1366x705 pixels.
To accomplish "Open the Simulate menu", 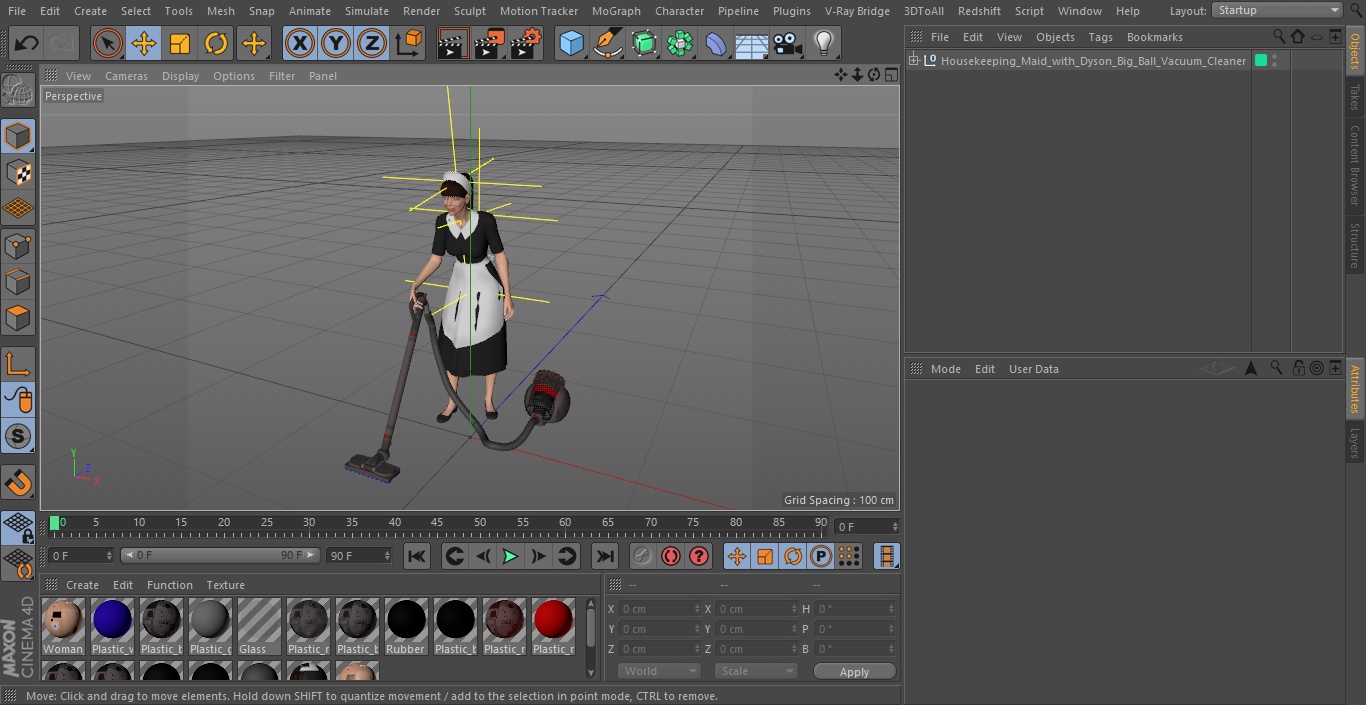I will 367,10.
